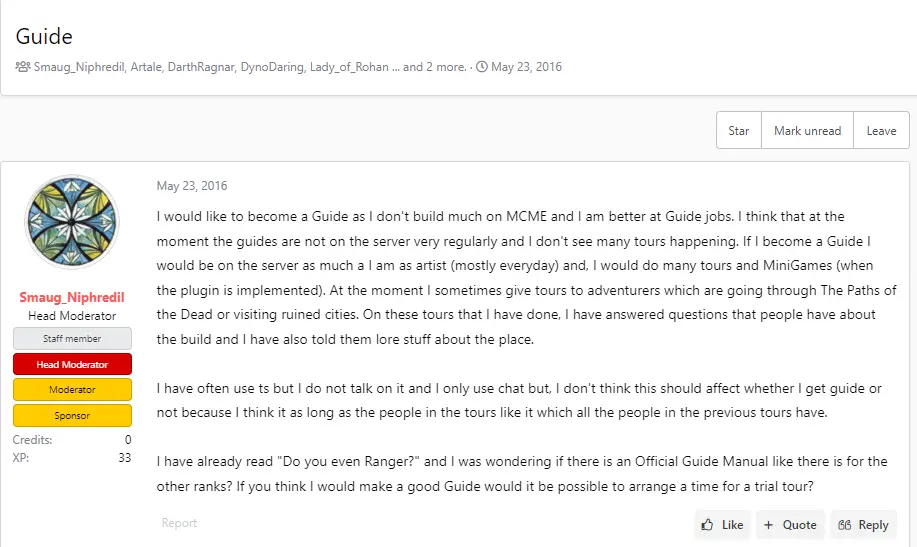Image resolution: width=917 pixels, height=547 pixels.
Task: Click the plus icon on Quote
Action: coord(768,525)
